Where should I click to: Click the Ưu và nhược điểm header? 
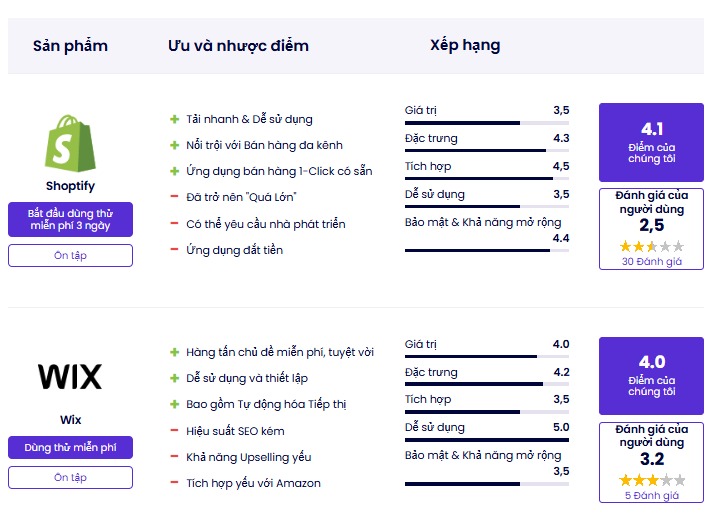[x=238, y=46]
